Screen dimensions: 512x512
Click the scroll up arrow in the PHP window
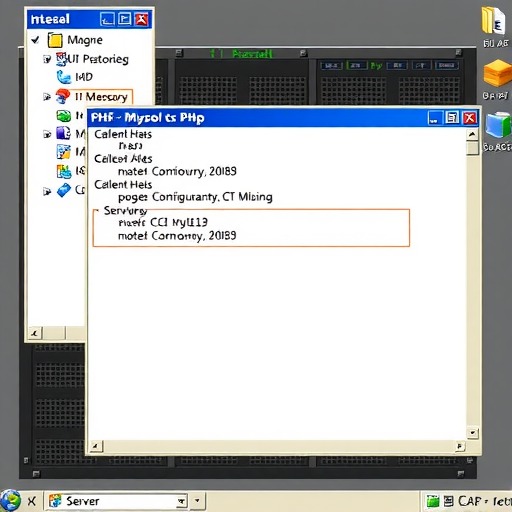[472, 134]
